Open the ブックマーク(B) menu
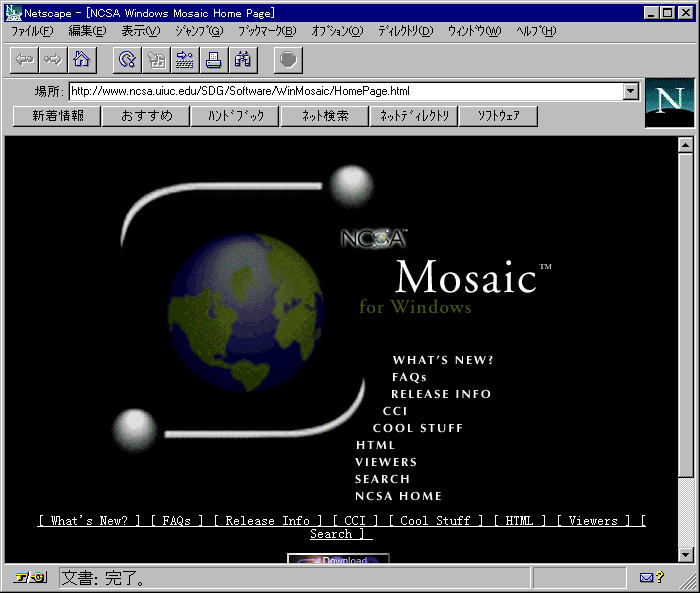Image resolution: width=700 pixels, height=593 pixels. [x=267, y=31]
